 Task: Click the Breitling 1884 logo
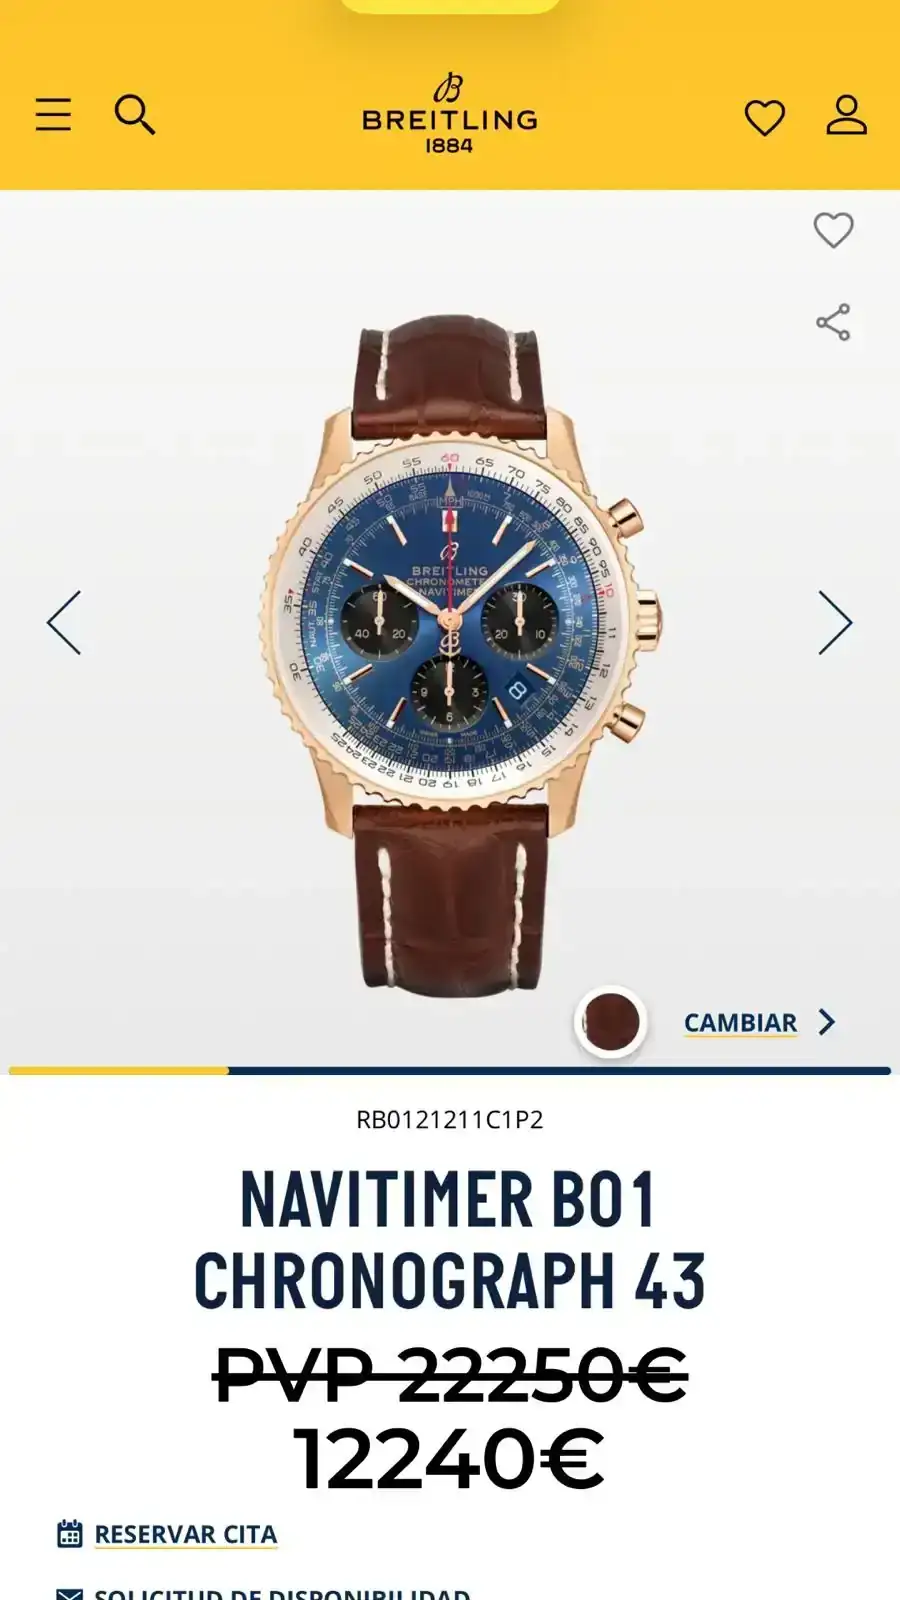coord(450,113)
